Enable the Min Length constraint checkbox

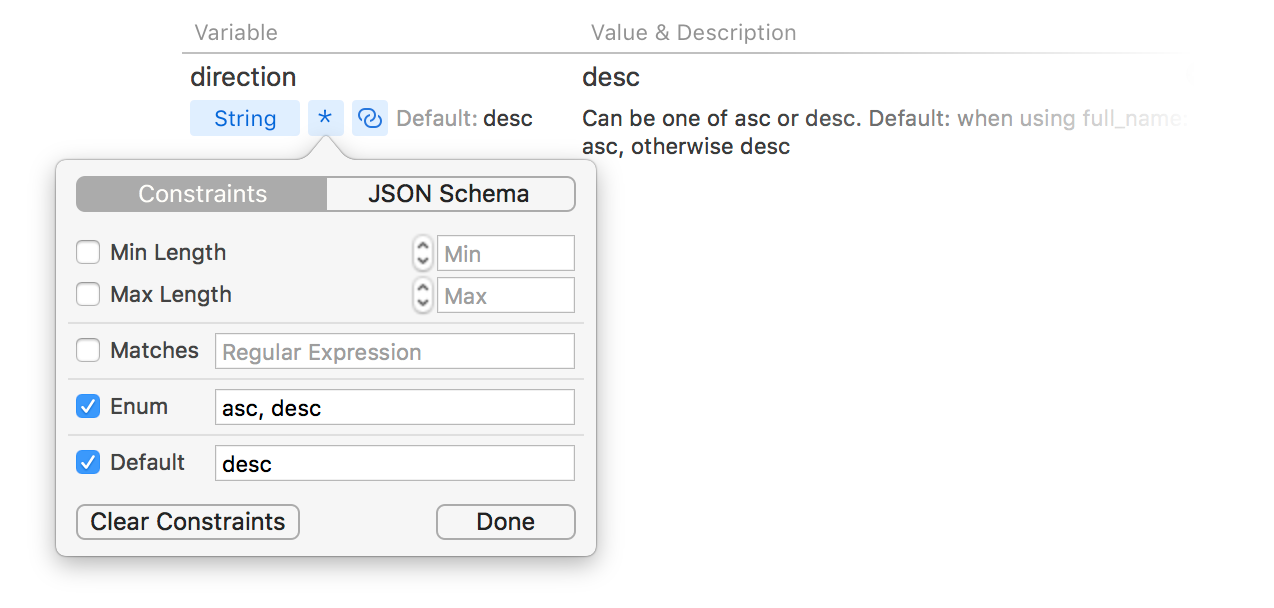pyautogui.click(x=88, y=252)
